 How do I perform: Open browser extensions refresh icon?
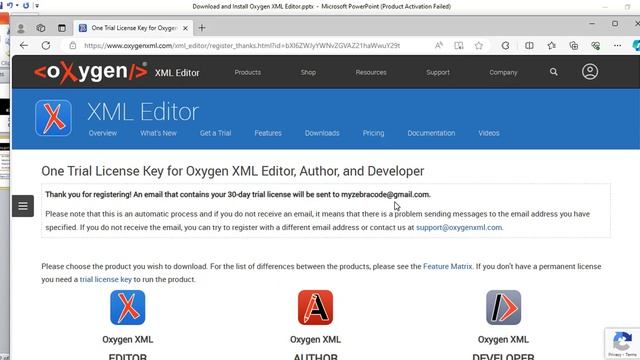[x=505, y=45]
